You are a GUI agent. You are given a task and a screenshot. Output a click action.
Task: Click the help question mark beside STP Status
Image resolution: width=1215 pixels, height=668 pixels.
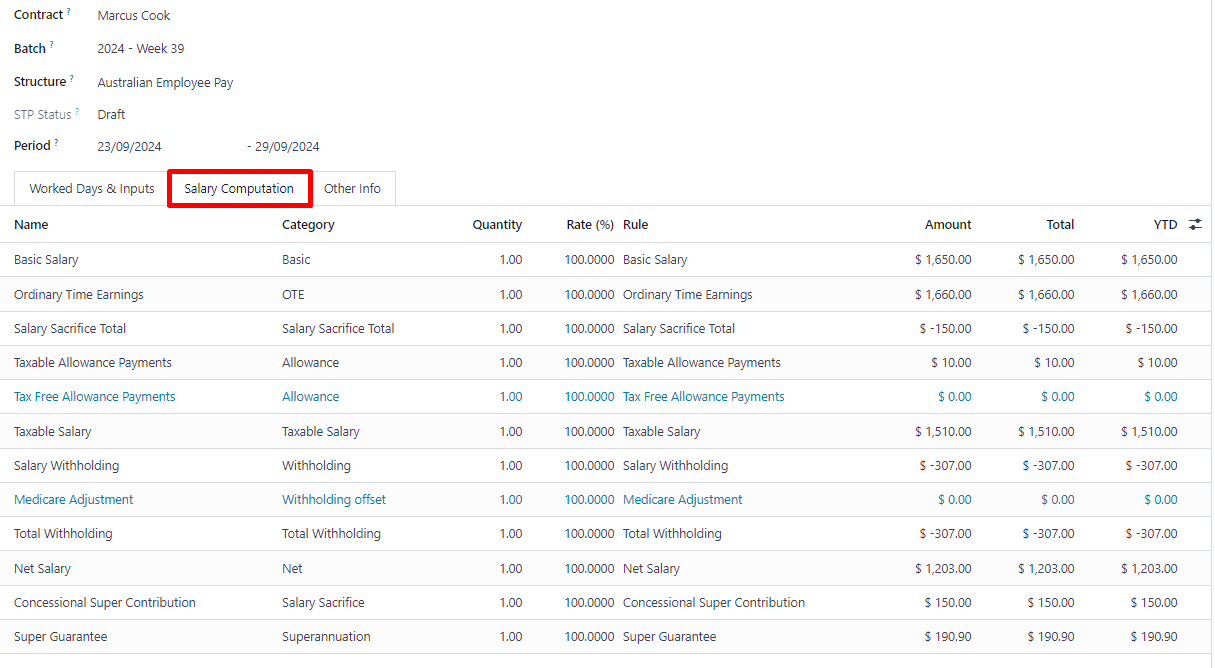(77, 111)
